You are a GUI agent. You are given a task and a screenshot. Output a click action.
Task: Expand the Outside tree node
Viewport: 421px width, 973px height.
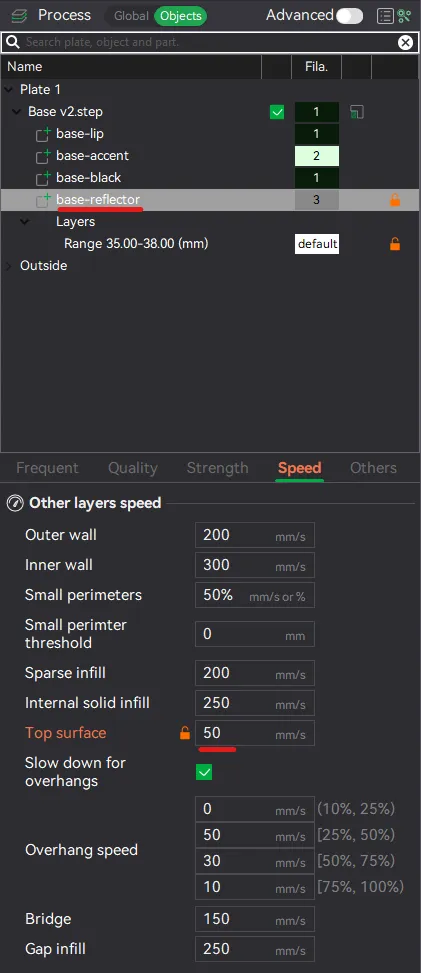(9, 266)
